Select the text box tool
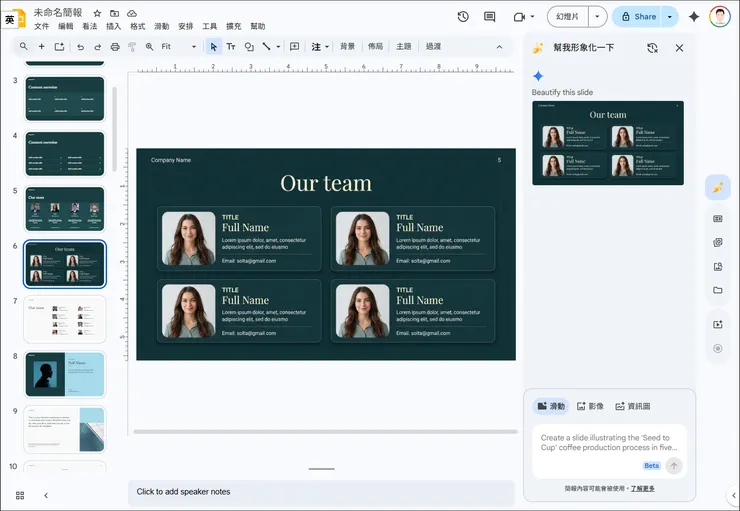Image resolution: width=740 pixels, height=511 pixels. click(231, 47)
